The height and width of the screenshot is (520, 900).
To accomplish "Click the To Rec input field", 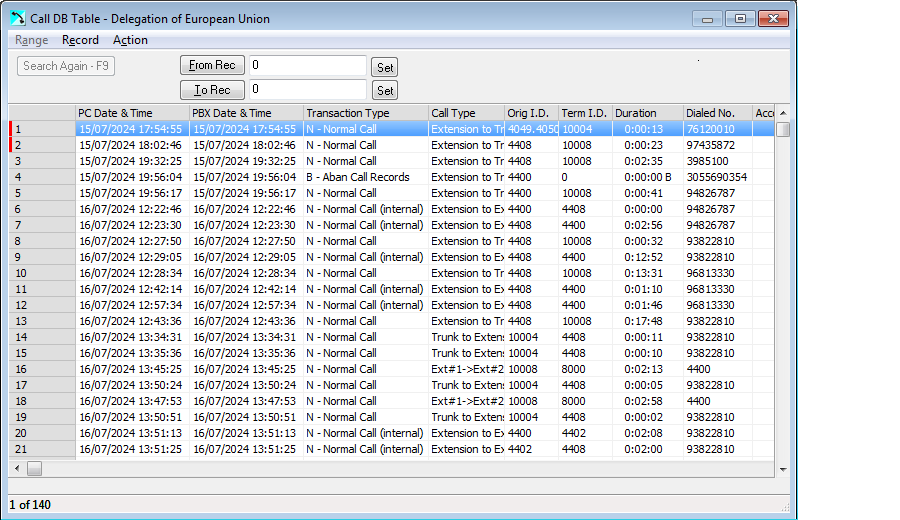I will point(307,90).
